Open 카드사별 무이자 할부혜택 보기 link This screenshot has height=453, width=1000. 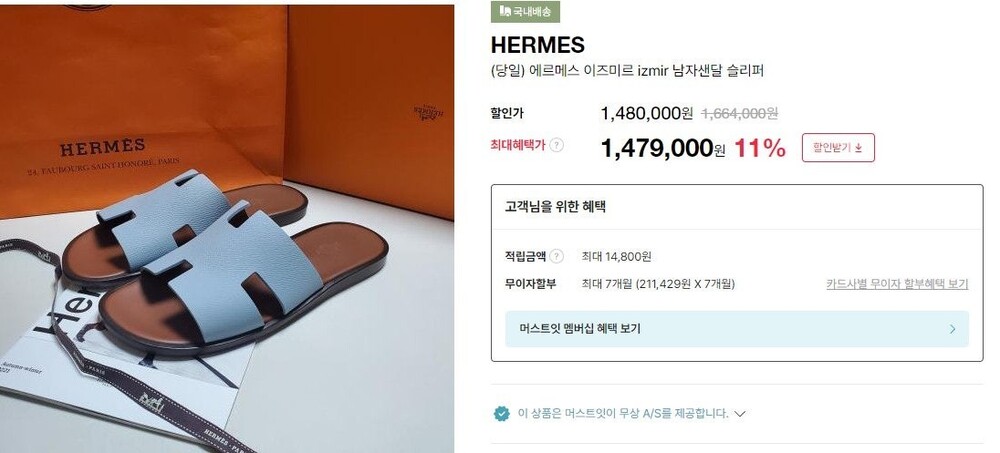(x=897, y=284)
